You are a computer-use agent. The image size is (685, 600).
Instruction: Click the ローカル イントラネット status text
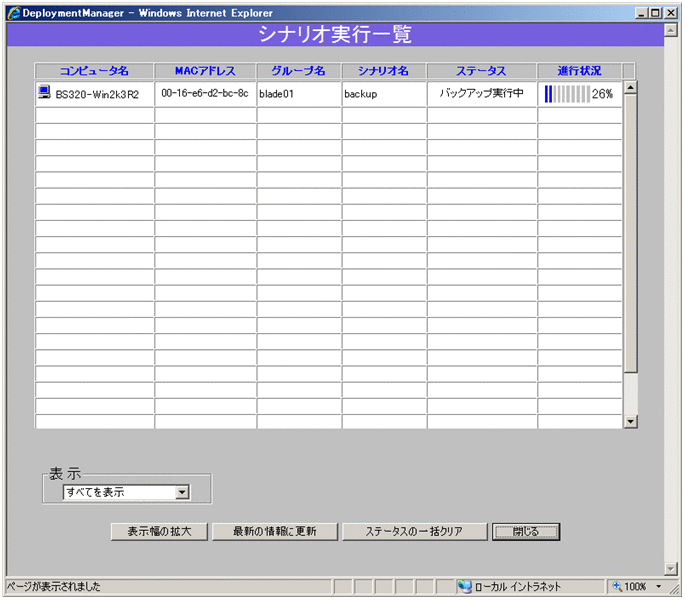click(x=517, y=586)
